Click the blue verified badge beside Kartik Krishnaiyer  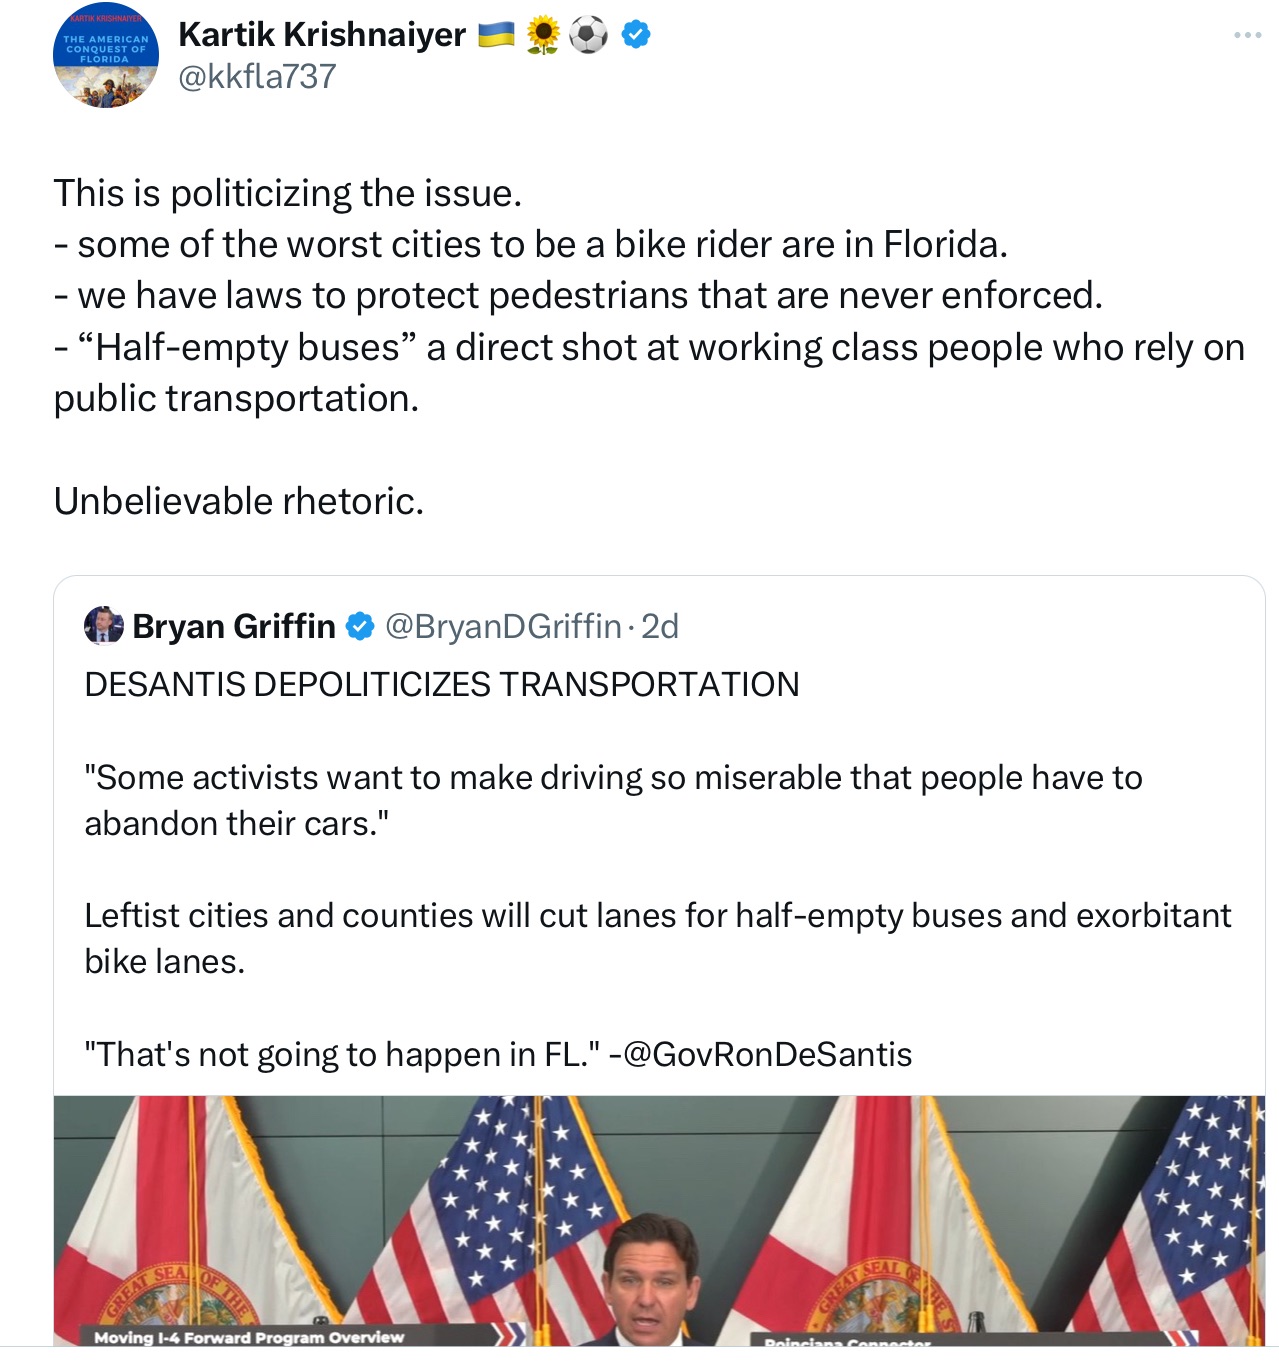tap(636, 35)
